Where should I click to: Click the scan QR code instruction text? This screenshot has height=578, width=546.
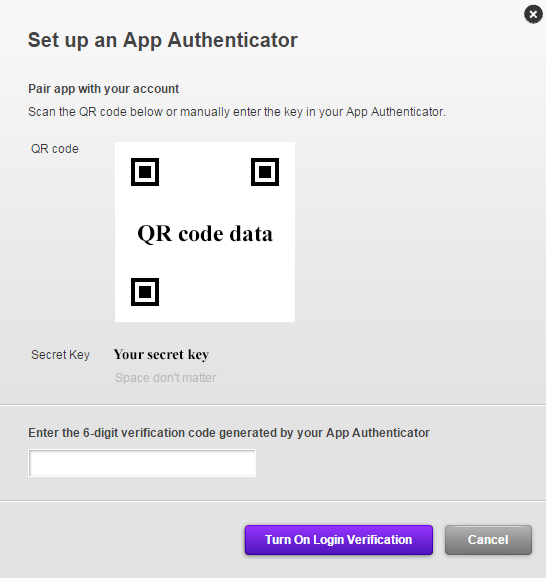point(237,112)
